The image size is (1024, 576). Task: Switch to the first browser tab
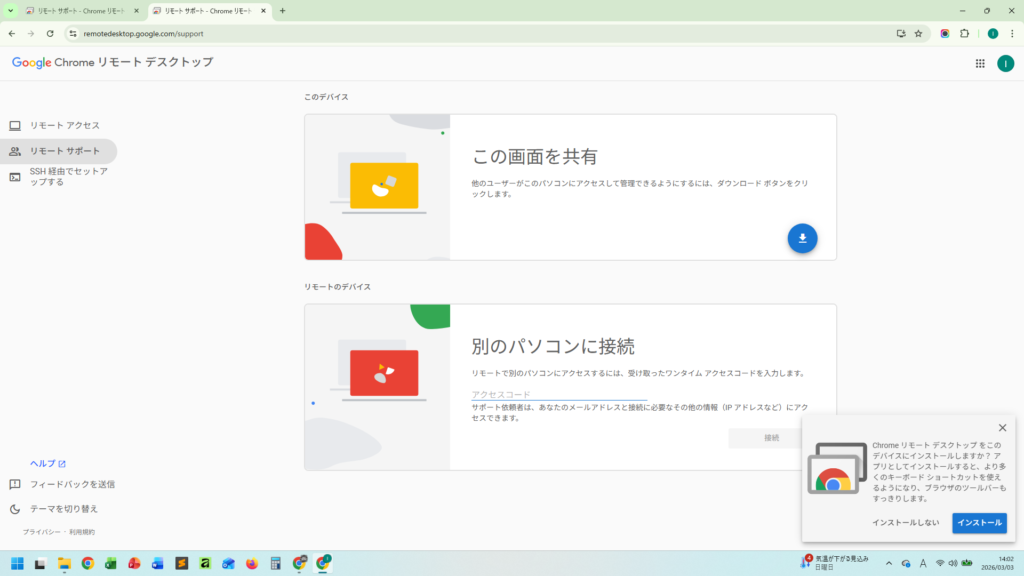(x=82, y=11)
